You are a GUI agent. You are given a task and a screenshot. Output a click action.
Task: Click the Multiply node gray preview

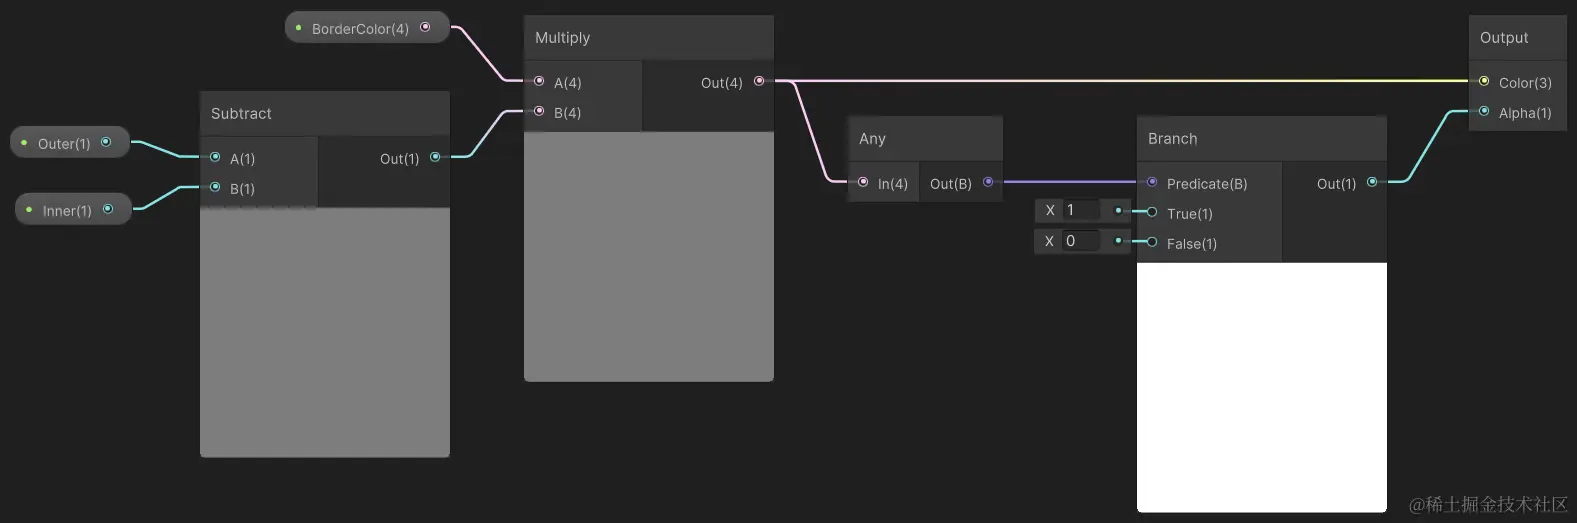pyautogui.click(x=649, y=256)
